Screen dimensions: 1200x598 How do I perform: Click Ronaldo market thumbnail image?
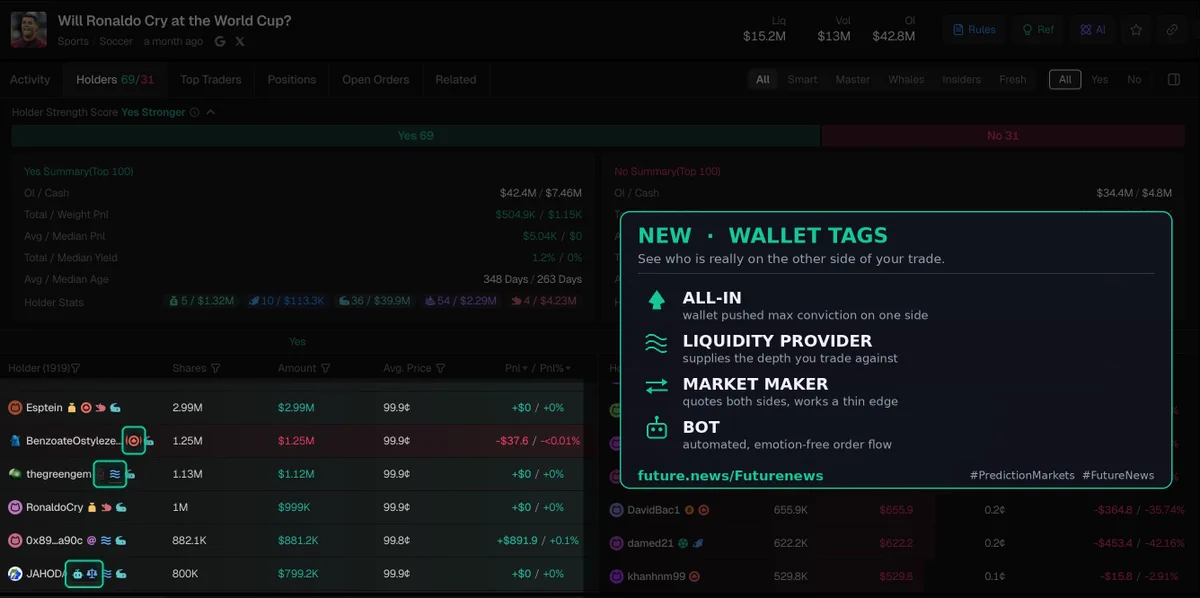point(28,30)
